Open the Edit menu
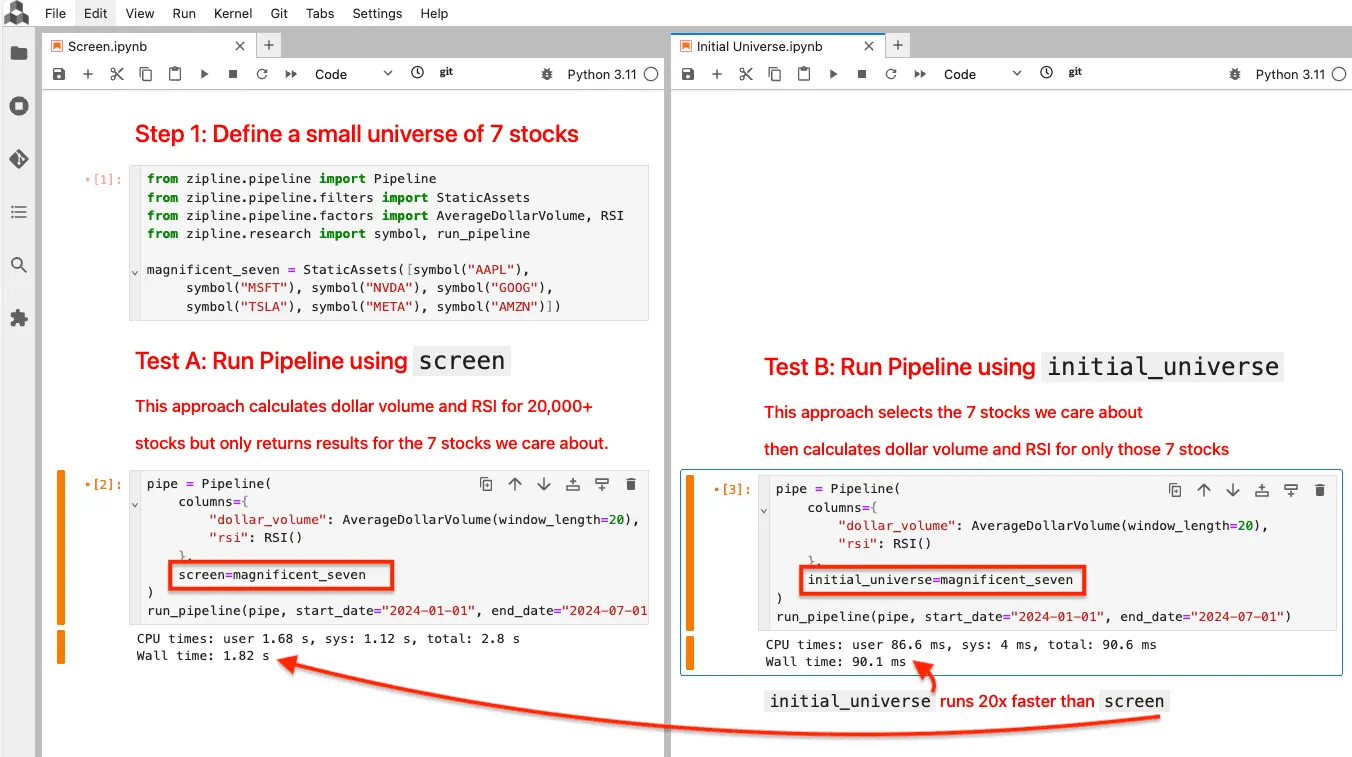1352x757 pixels. click(96, 14)
